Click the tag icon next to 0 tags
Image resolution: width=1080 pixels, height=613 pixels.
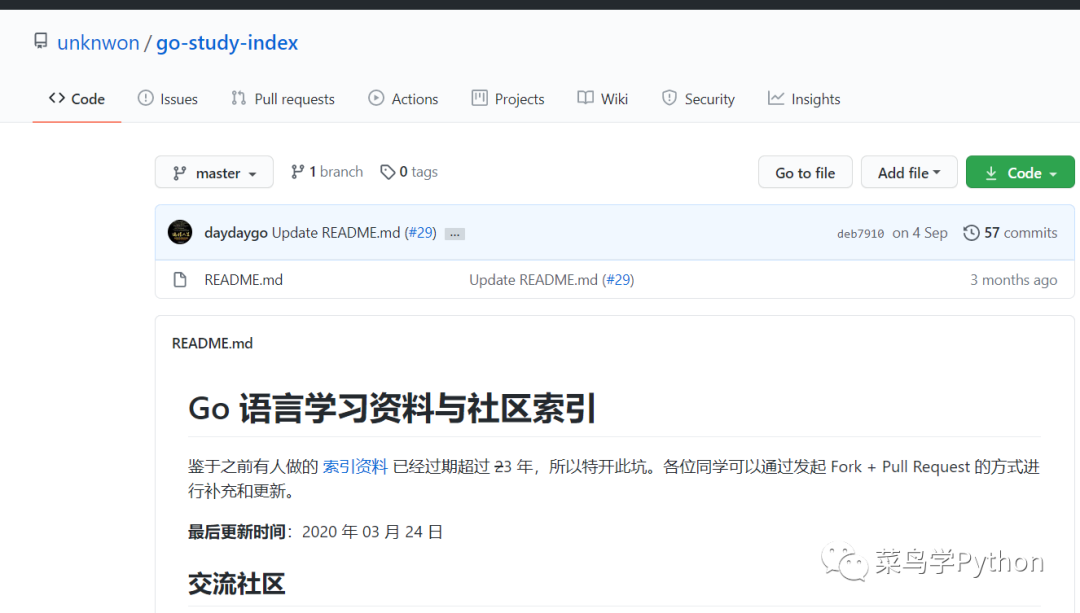[x=388, y=172]
